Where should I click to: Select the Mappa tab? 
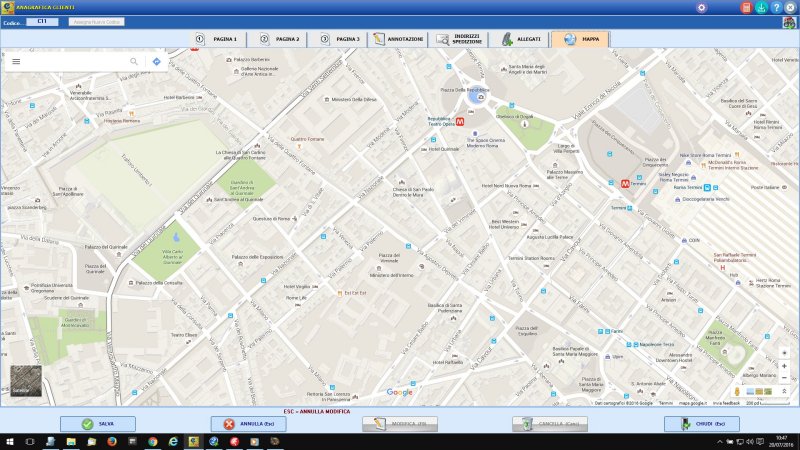pos(580,39)
